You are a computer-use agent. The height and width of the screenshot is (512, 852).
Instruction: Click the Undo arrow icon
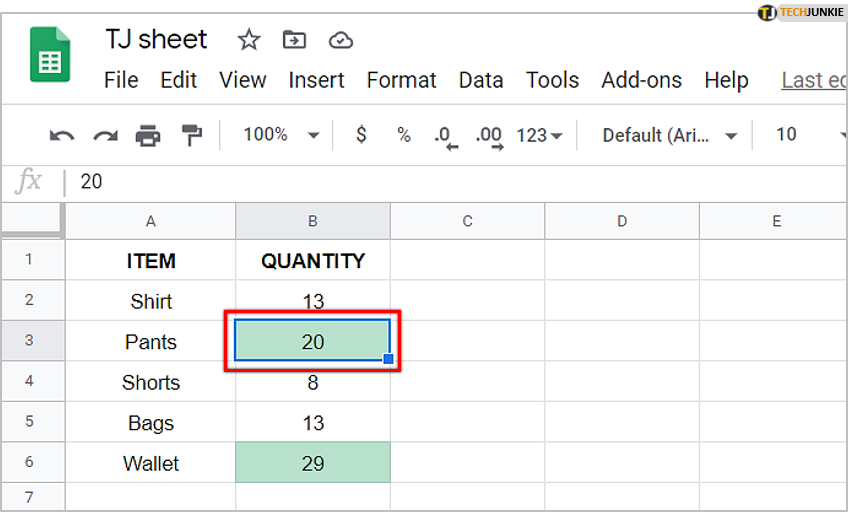[x=61, y=135]
